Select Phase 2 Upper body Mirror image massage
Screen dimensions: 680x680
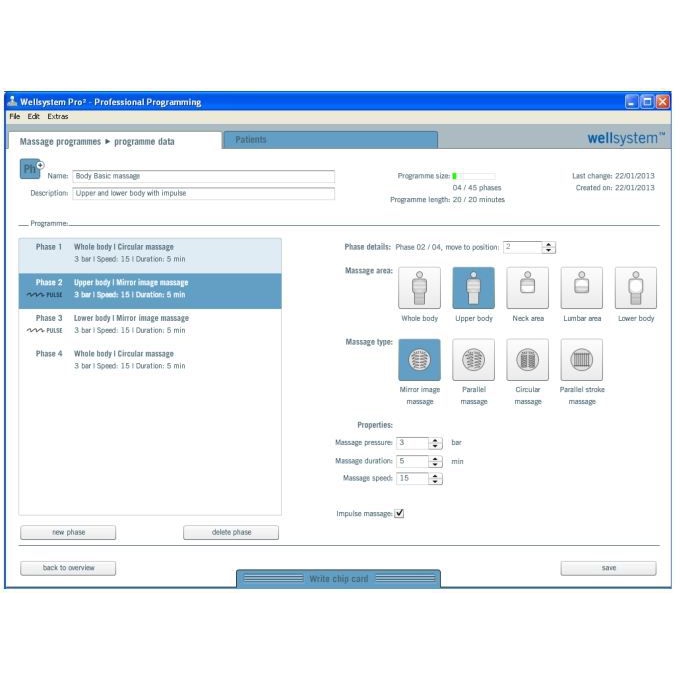tap(150, 291)
